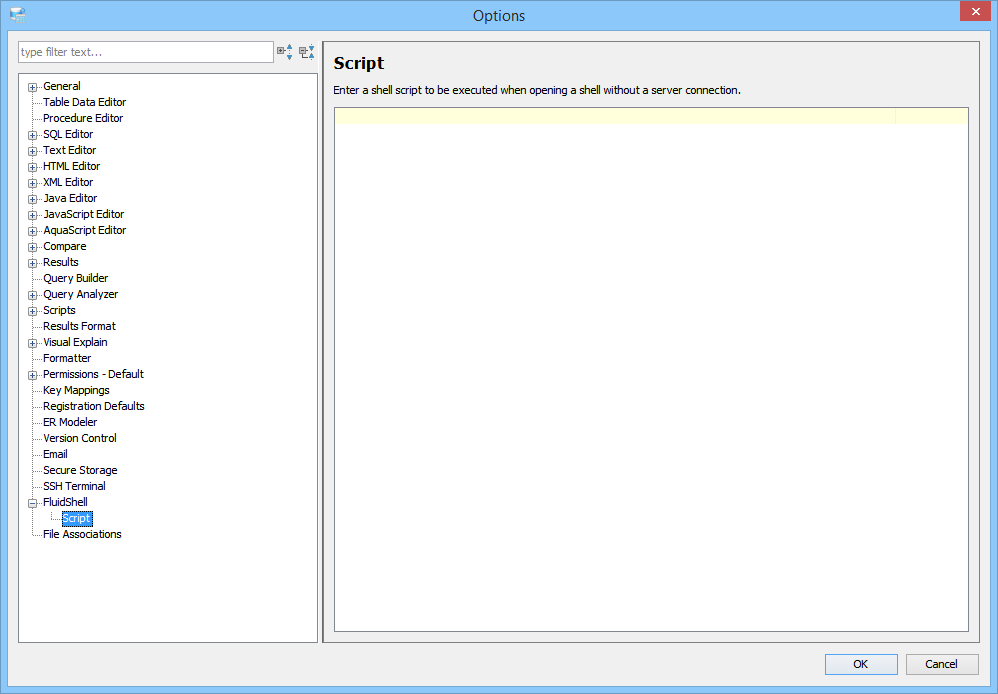Expand the Visual Explain tree node
Screen dimensions: 998x694
(x=32, y=343)
